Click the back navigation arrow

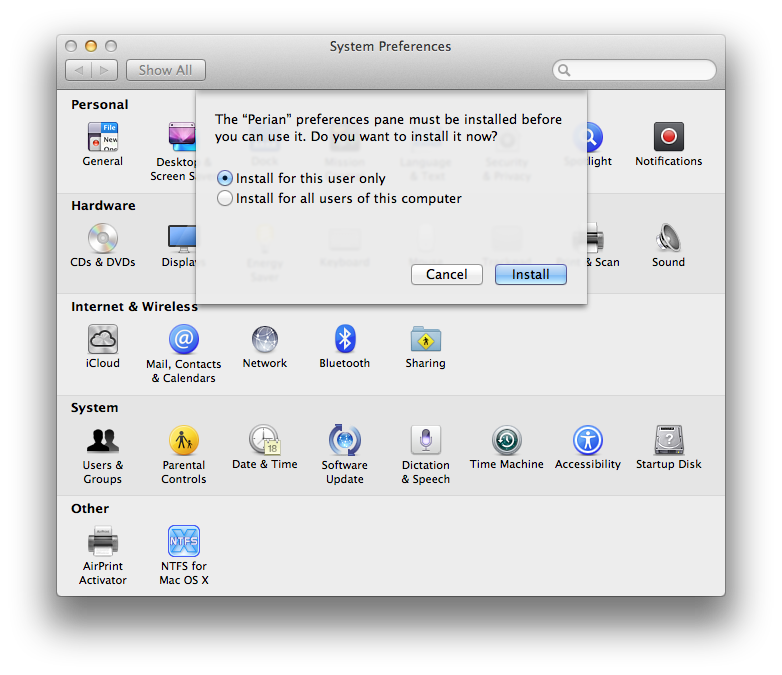coord(79,70)
